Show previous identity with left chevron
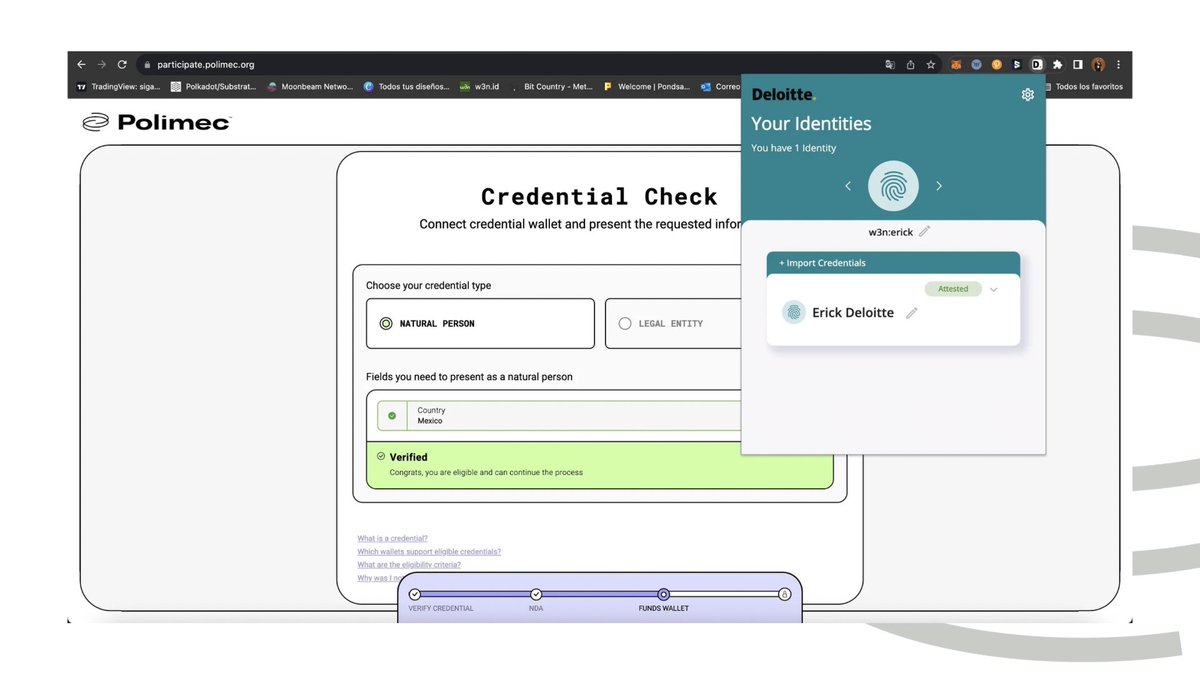The width and height of the screenshot is (1200, 675). (848, 186)
